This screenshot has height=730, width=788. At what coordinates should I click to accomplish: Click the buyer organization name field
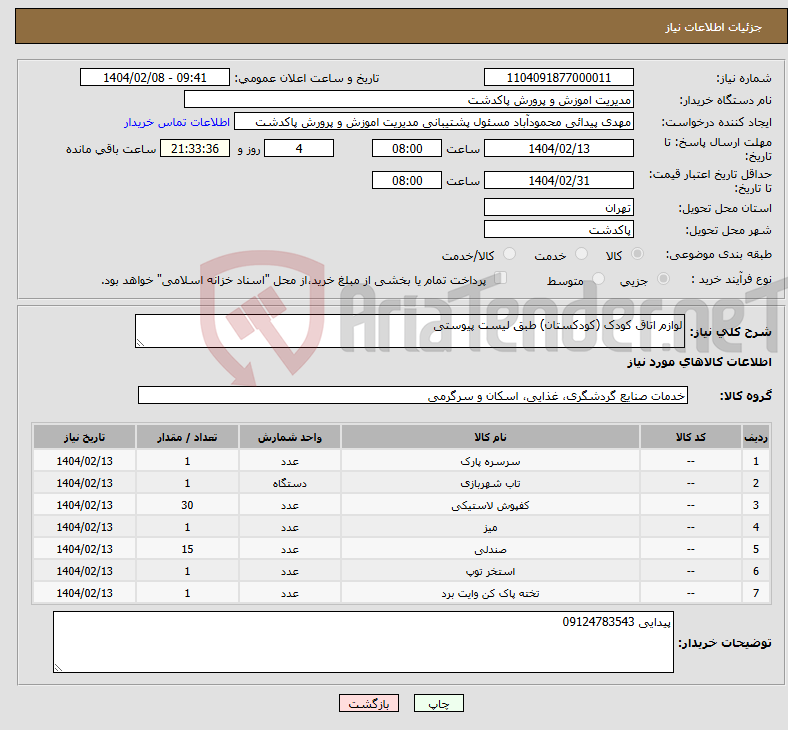coord(409,99)
